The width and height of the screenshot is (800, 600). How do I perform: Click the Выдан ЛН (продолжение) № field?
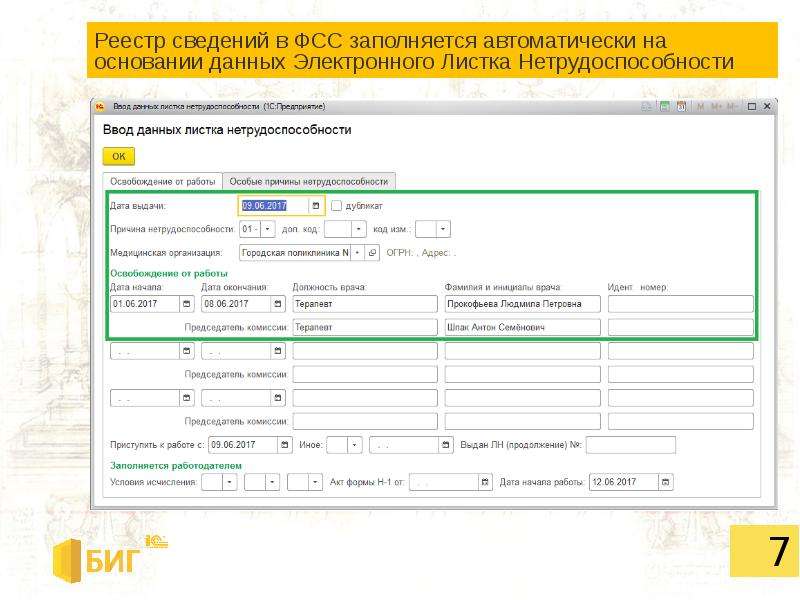point(631,445)
